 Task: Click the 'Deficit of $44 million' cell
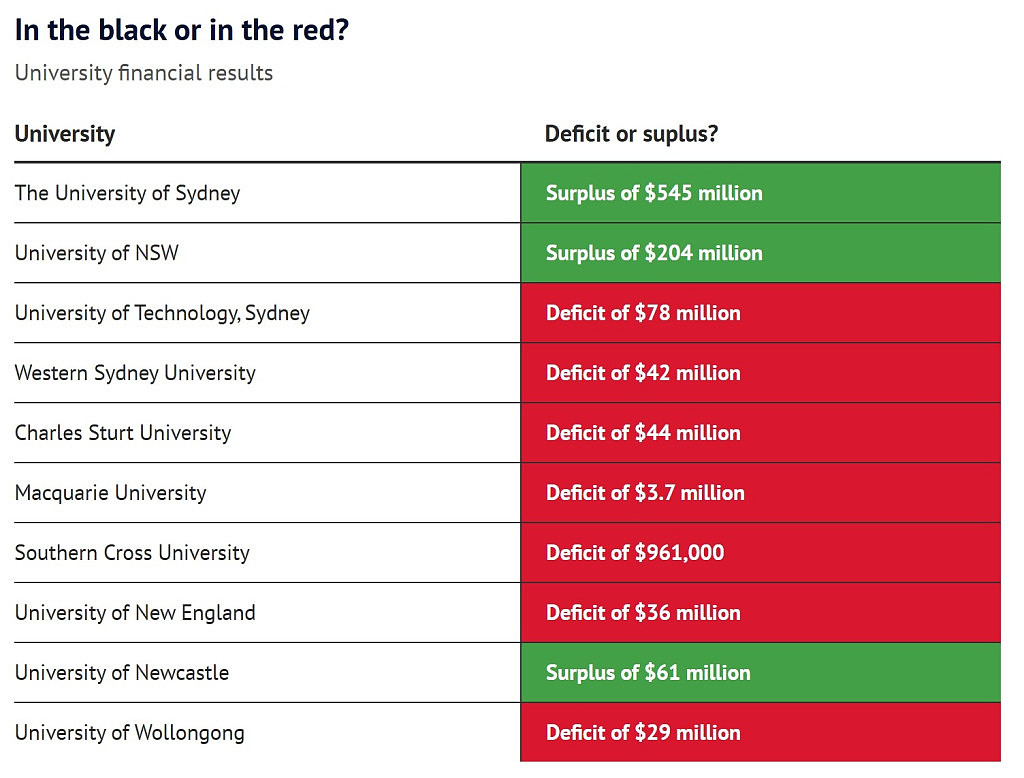[x=760, y=433]
